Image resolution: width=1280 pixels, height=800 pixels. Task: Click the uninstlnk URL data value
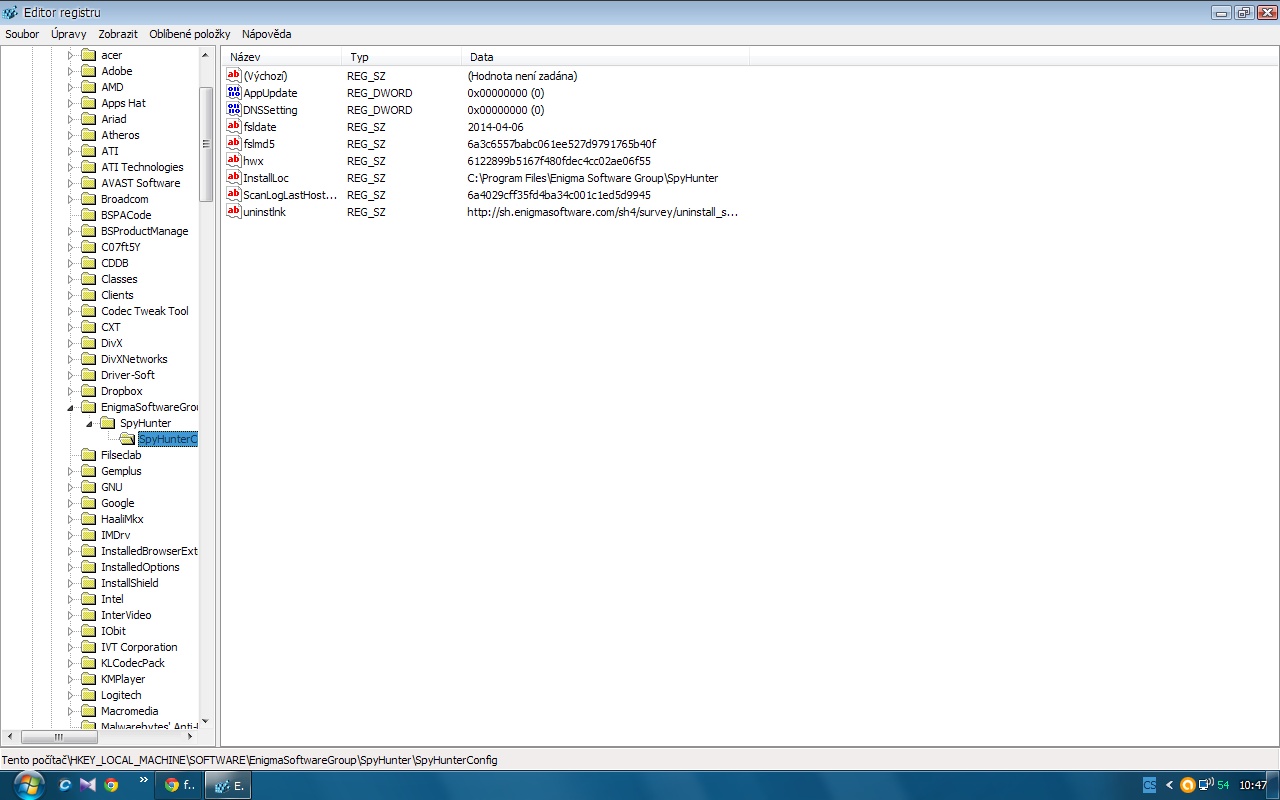pos(602,212)
